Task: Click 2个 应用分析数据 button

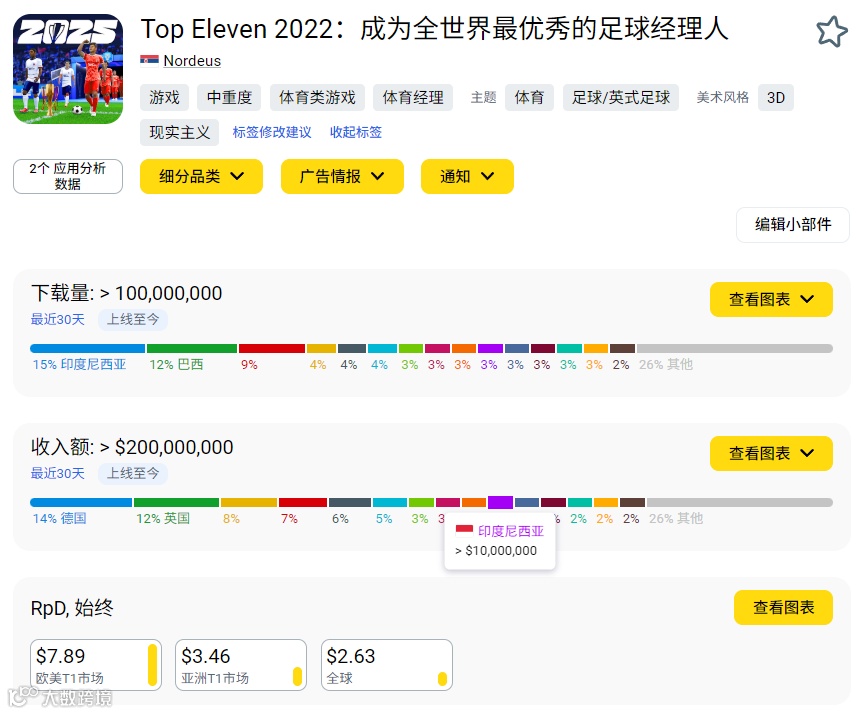Action: click(x=68, y=176)
